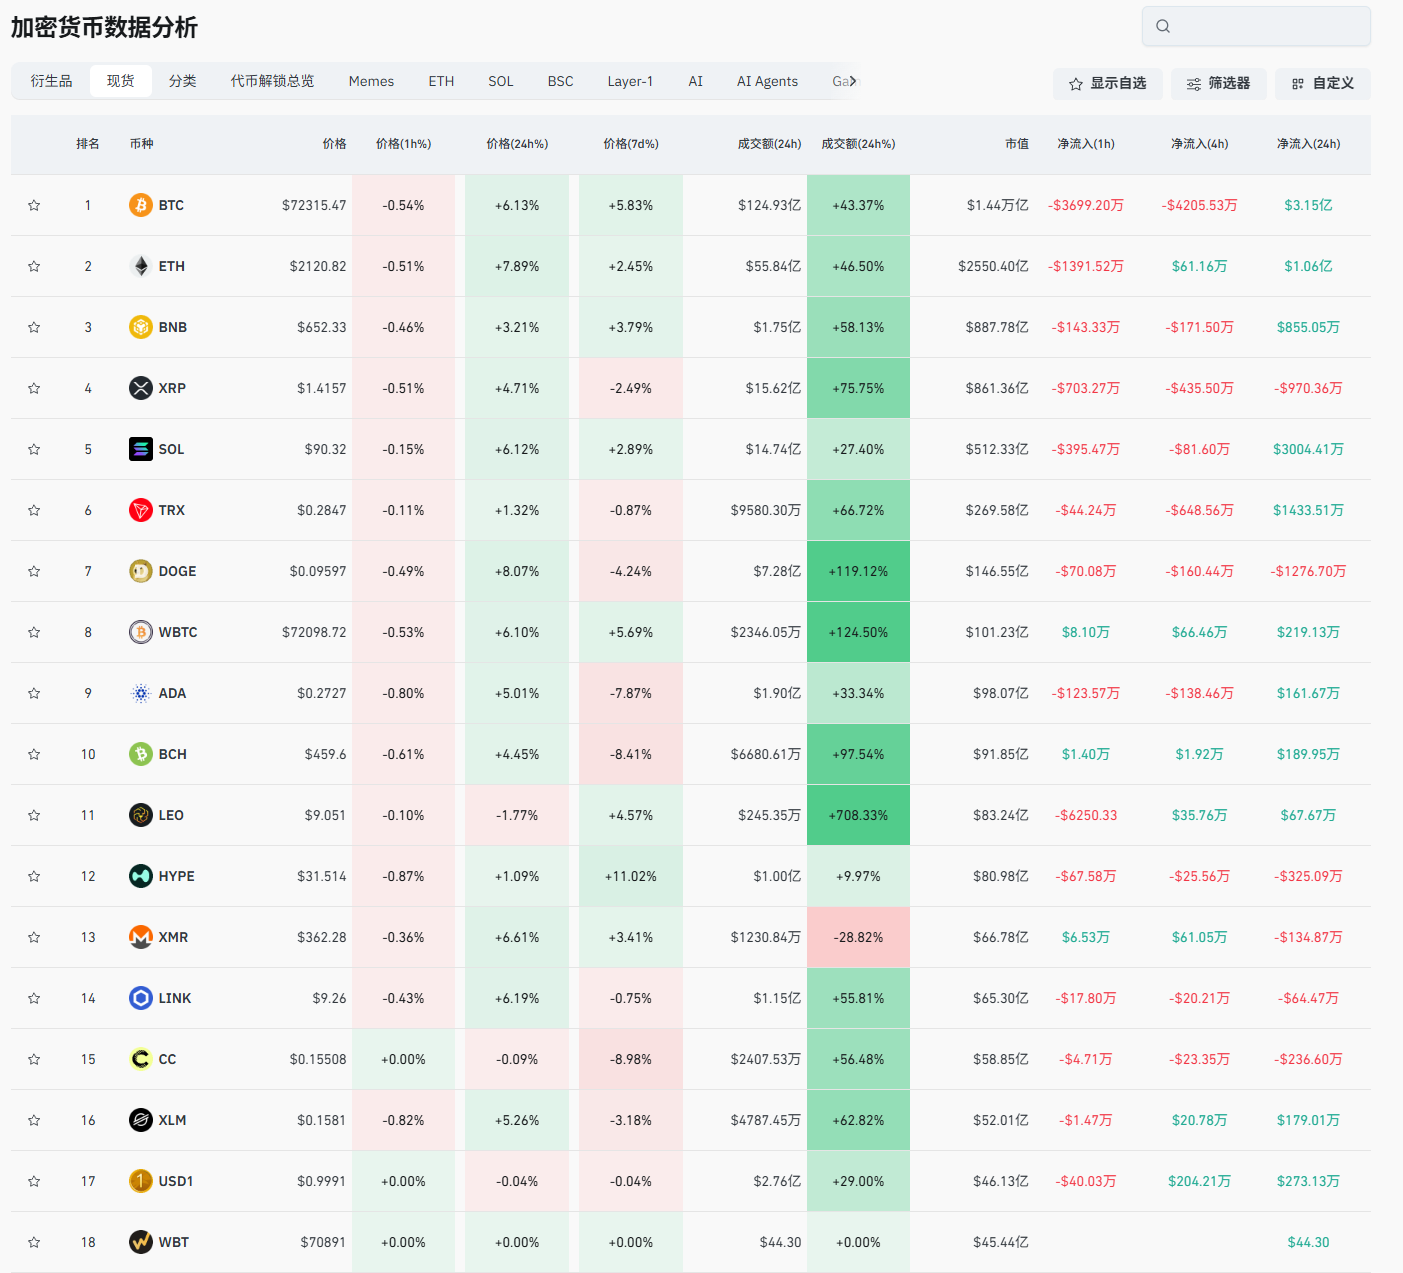Open the 自定义 customize columns menu
The image size is (1403, 1273).
pos(1322,84)
